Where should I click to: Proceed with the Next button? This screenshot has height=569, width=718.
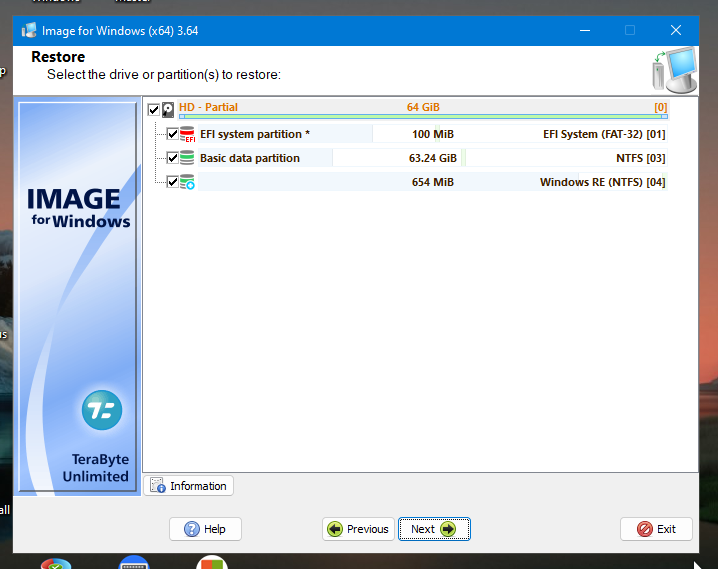[x=434, y=529]
